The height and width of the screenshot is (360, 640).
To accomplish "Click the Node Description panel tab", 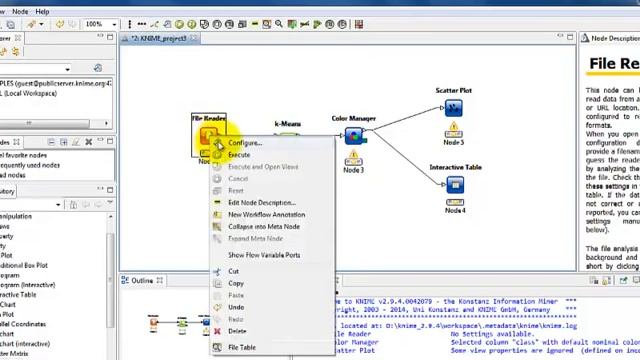I will click(x=610, y=38).
